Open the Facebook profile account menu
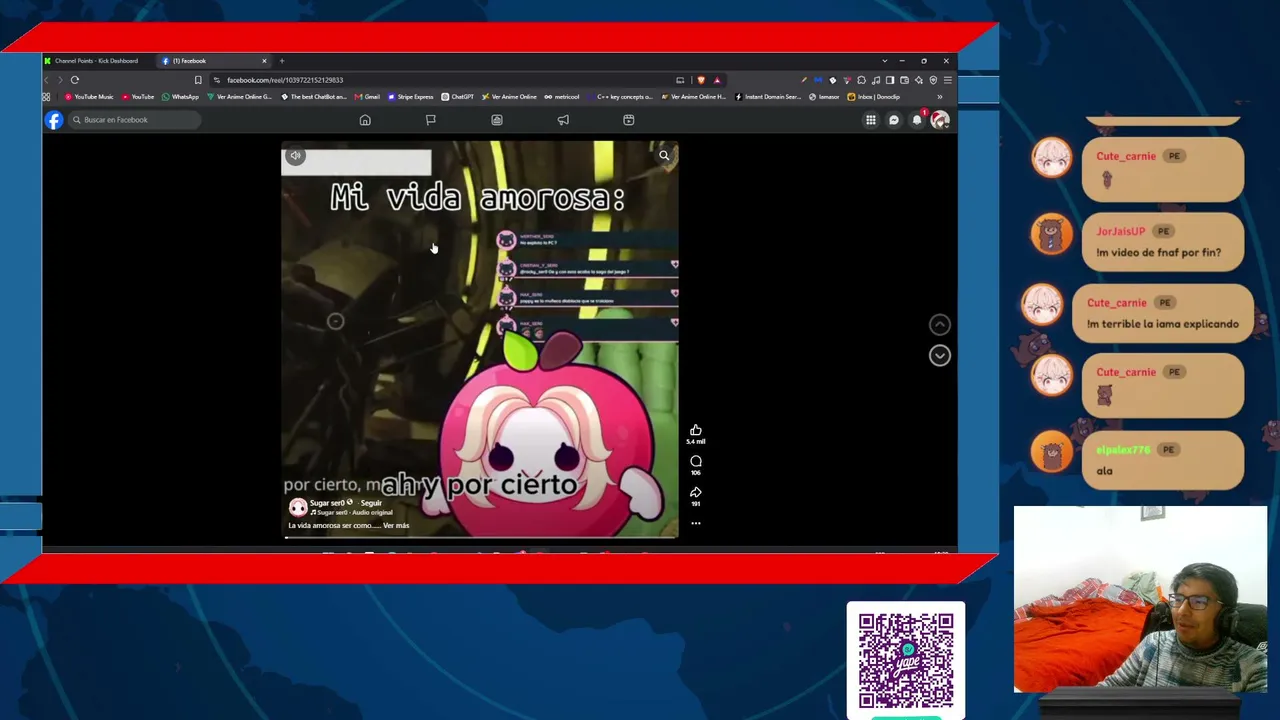Image resolution: width=1280 pixels, height=720 pixels. pos(939,120)
